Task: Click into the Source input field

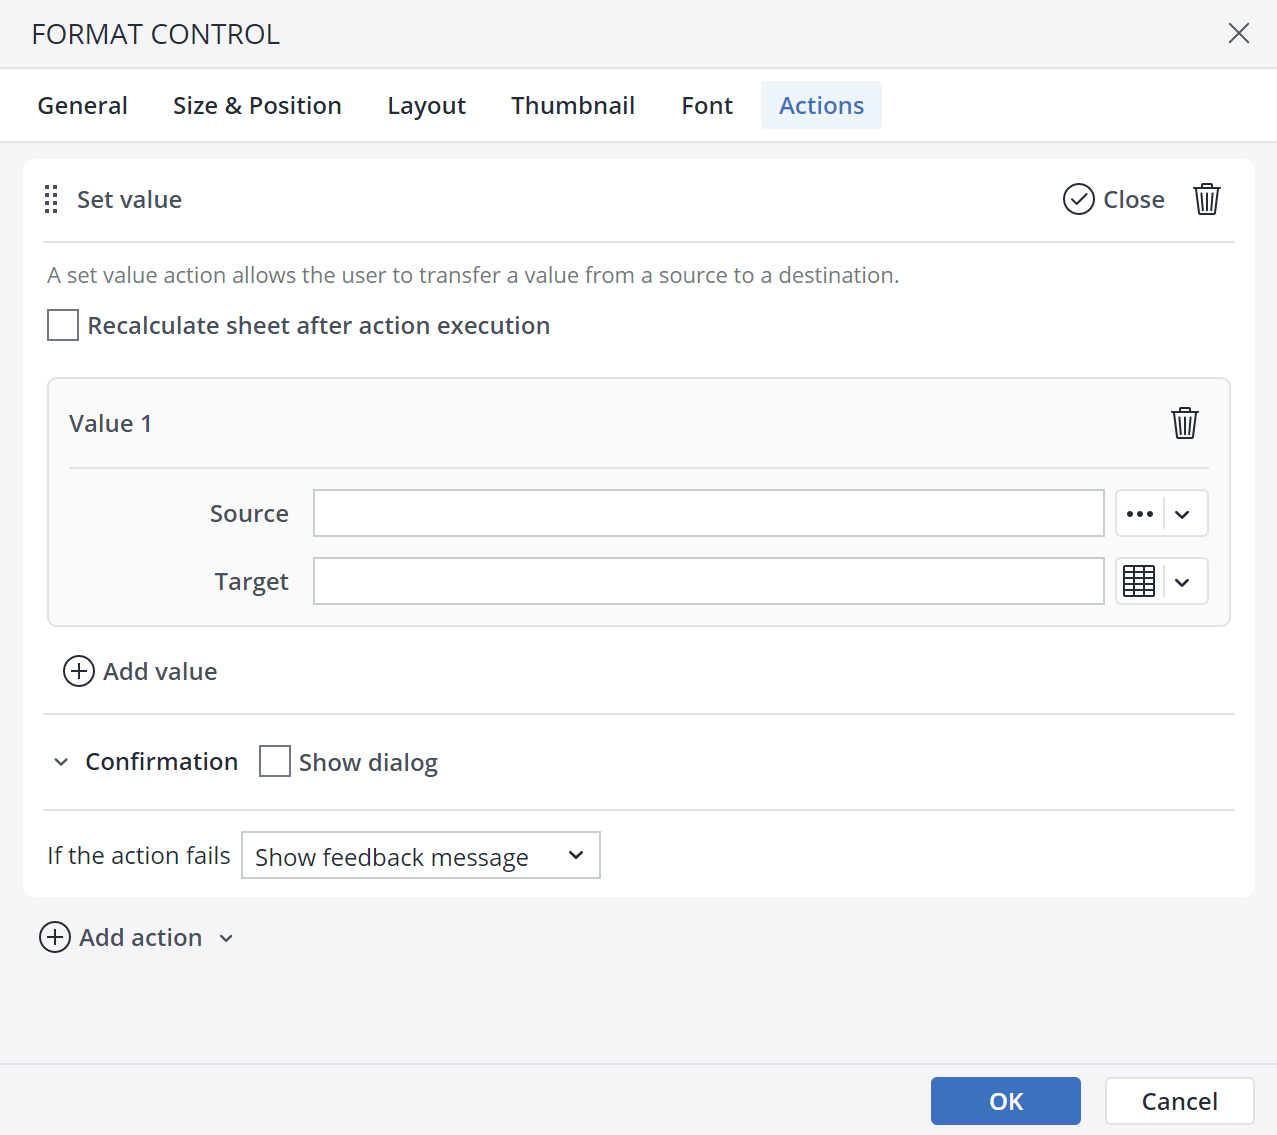Action: point(709,513)
